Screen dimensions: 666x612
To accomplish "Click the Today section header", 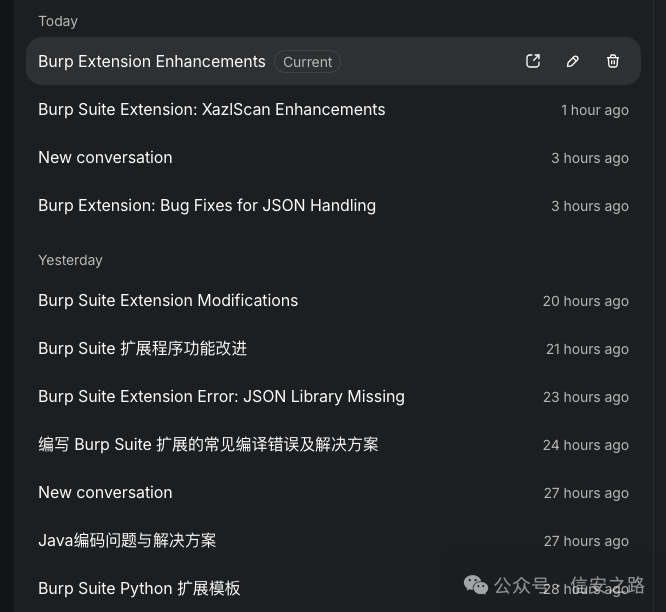I will pyautogui.click(x=58, y=22).
